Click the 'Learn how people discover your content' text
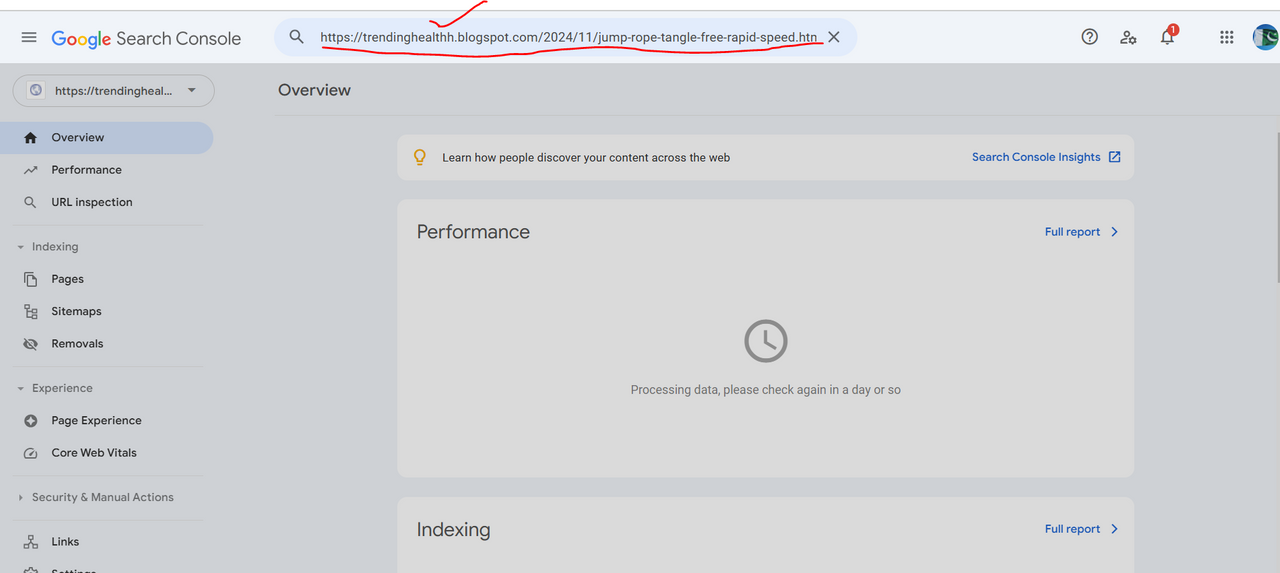 pos(586,158)
